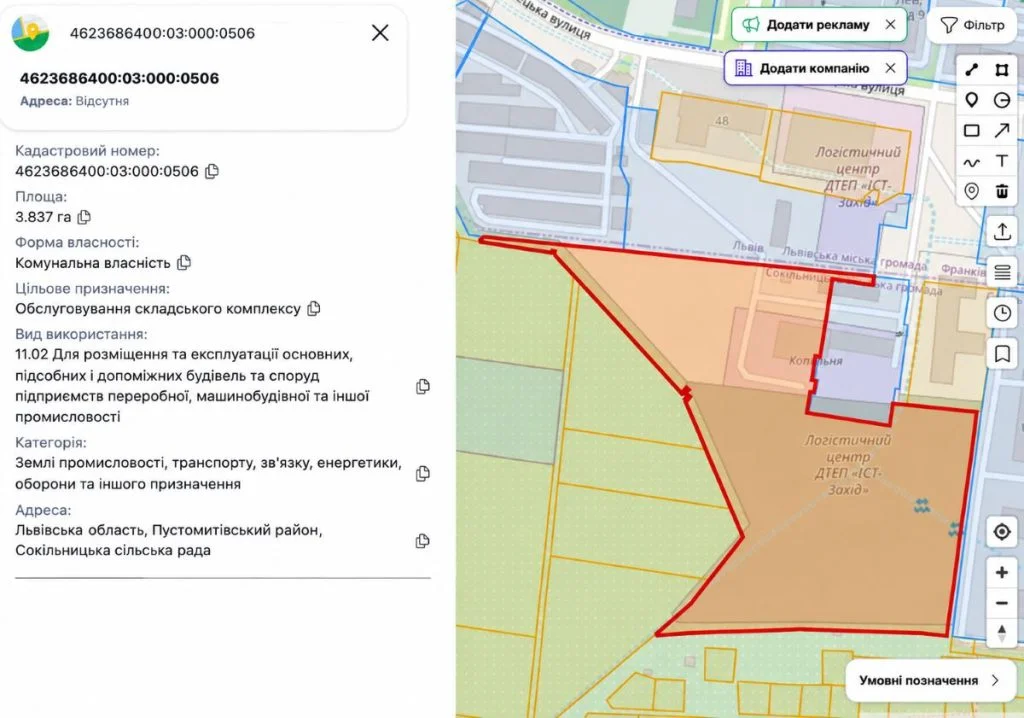This screenshot has height=718, width=1024.
Task: Copy the Львівська область address text
Action: [423, 541]
